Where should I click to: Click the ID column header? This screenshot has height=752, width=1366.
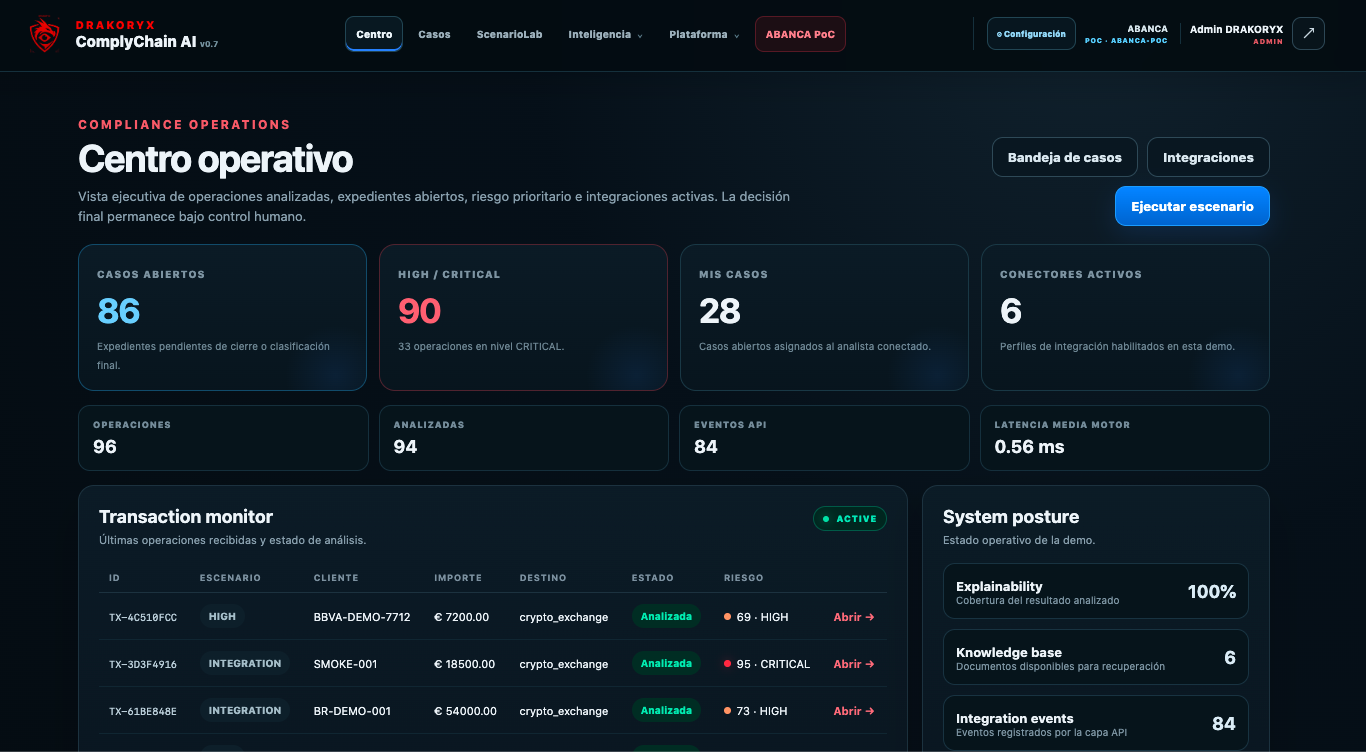(114, 578)
